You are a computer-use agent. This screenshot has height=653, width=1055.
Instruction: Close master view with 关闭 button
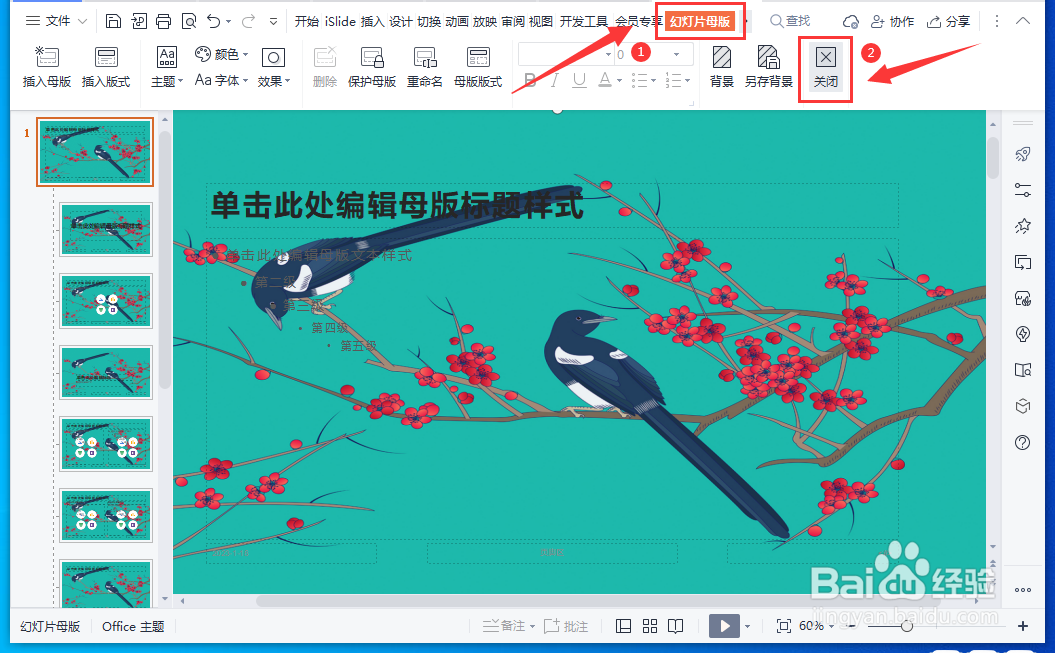click(826, 67)
